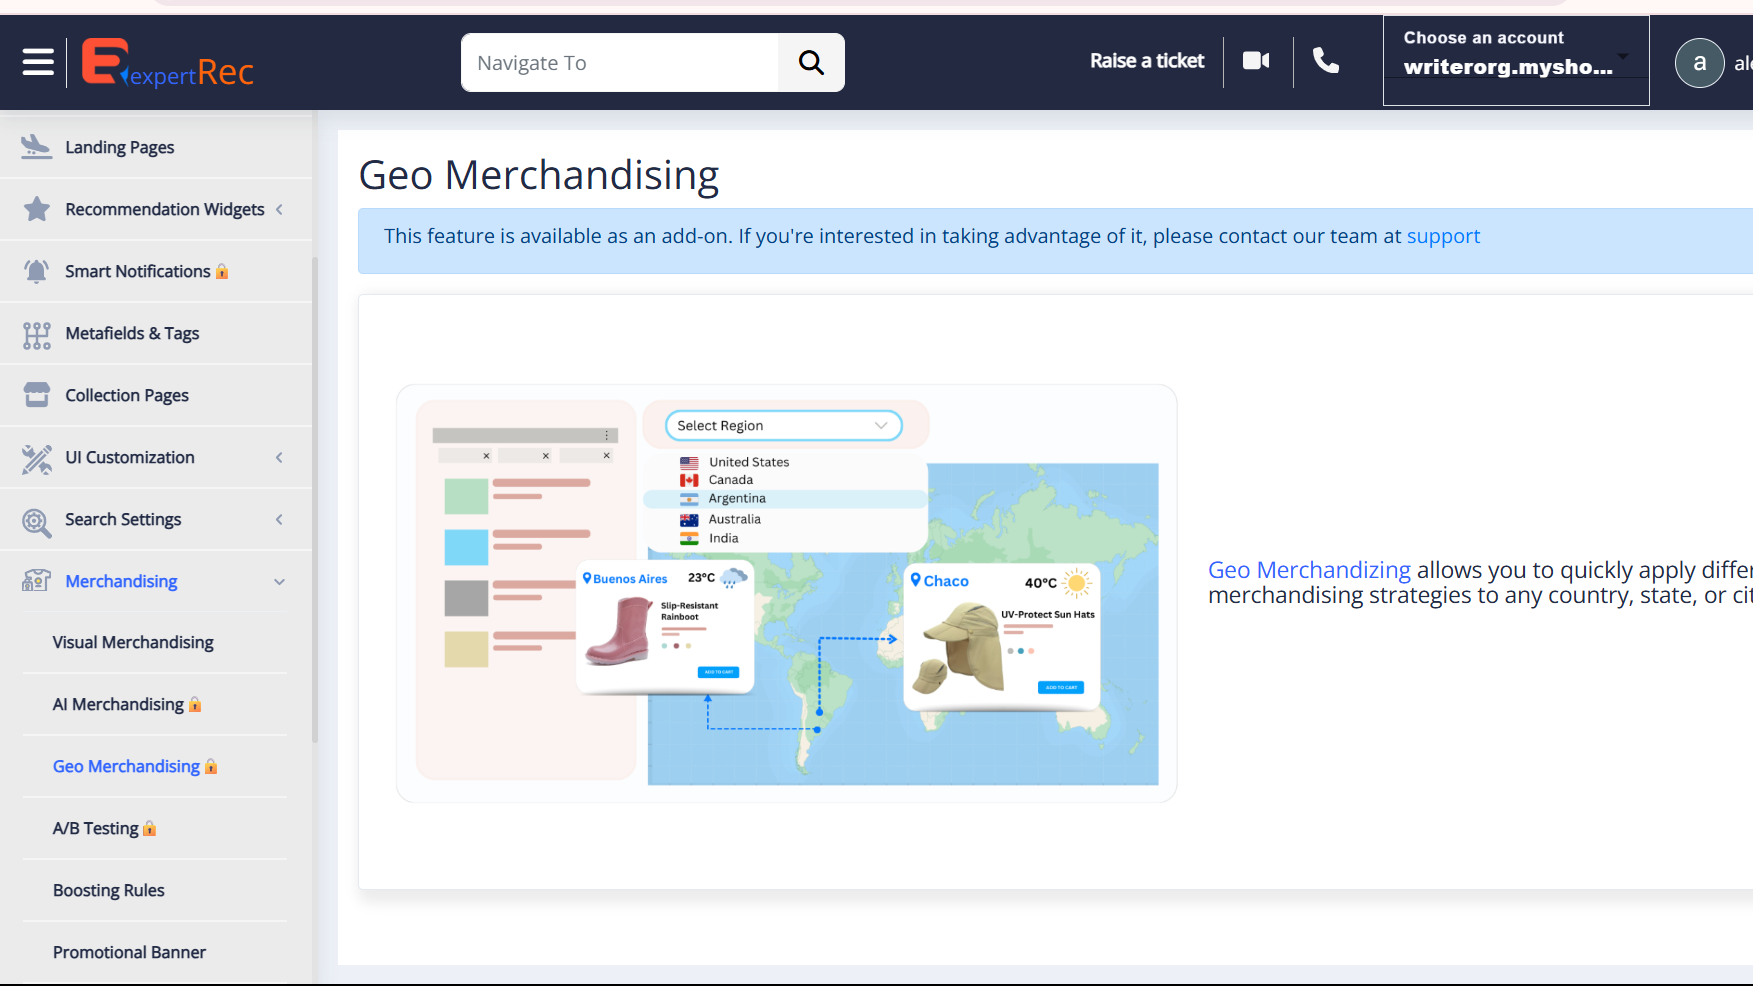This screenshot has height=986, width=1753.
Task: Click the Navigate To search field
Action: pos(620,63)
